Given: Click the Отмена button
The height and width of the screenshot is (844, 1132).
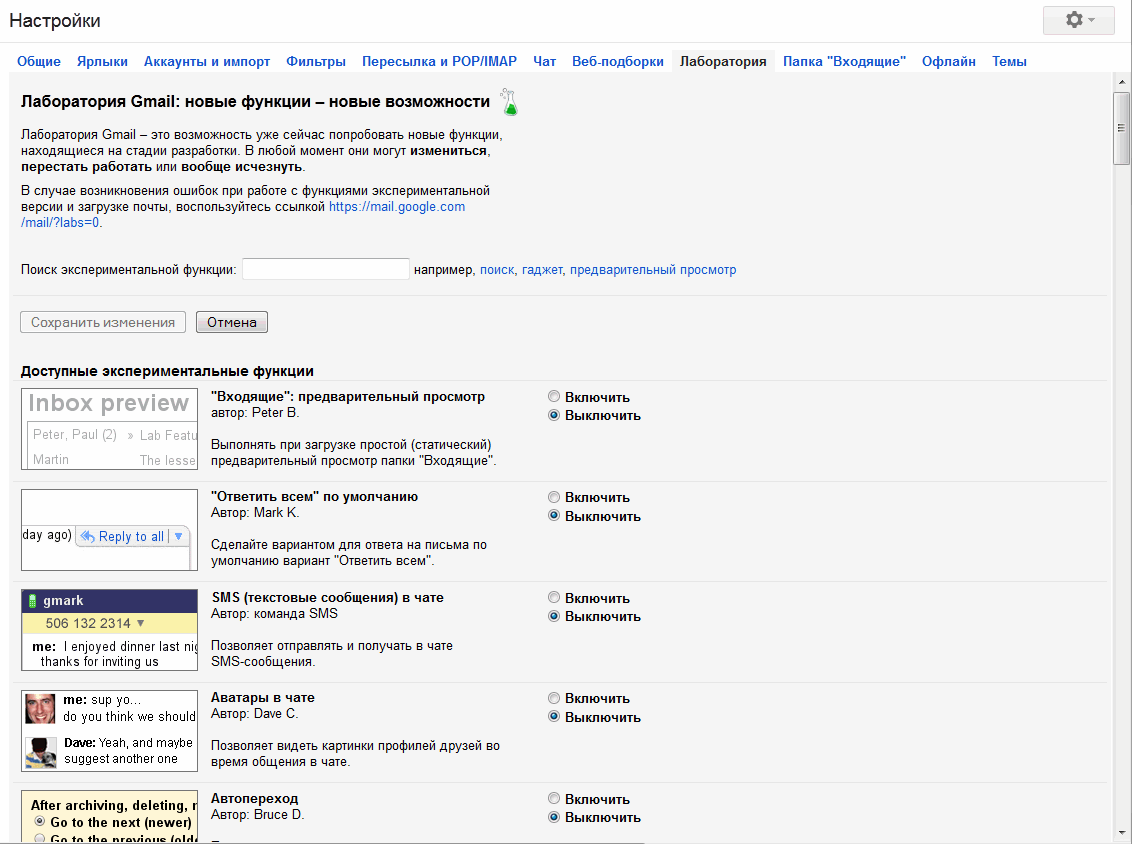Looking at the screenshot, I should pos(232,322).
